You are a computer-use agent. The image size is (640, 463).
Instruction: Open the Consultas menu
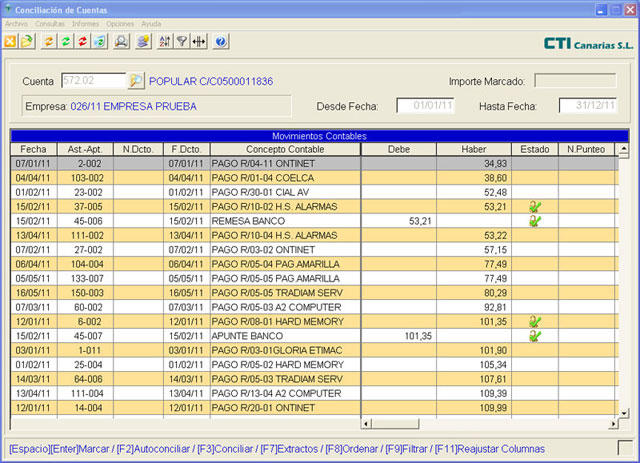coord(49,22)
